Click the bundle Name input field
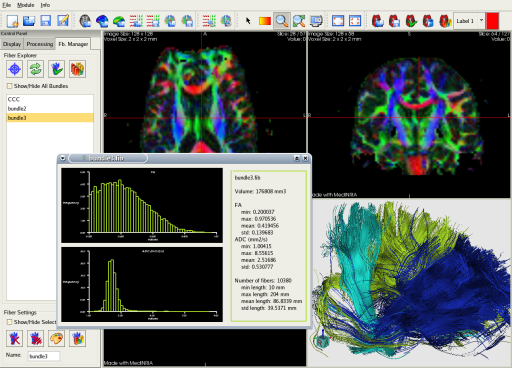512x368 pixels. click(x=44, y=356)
